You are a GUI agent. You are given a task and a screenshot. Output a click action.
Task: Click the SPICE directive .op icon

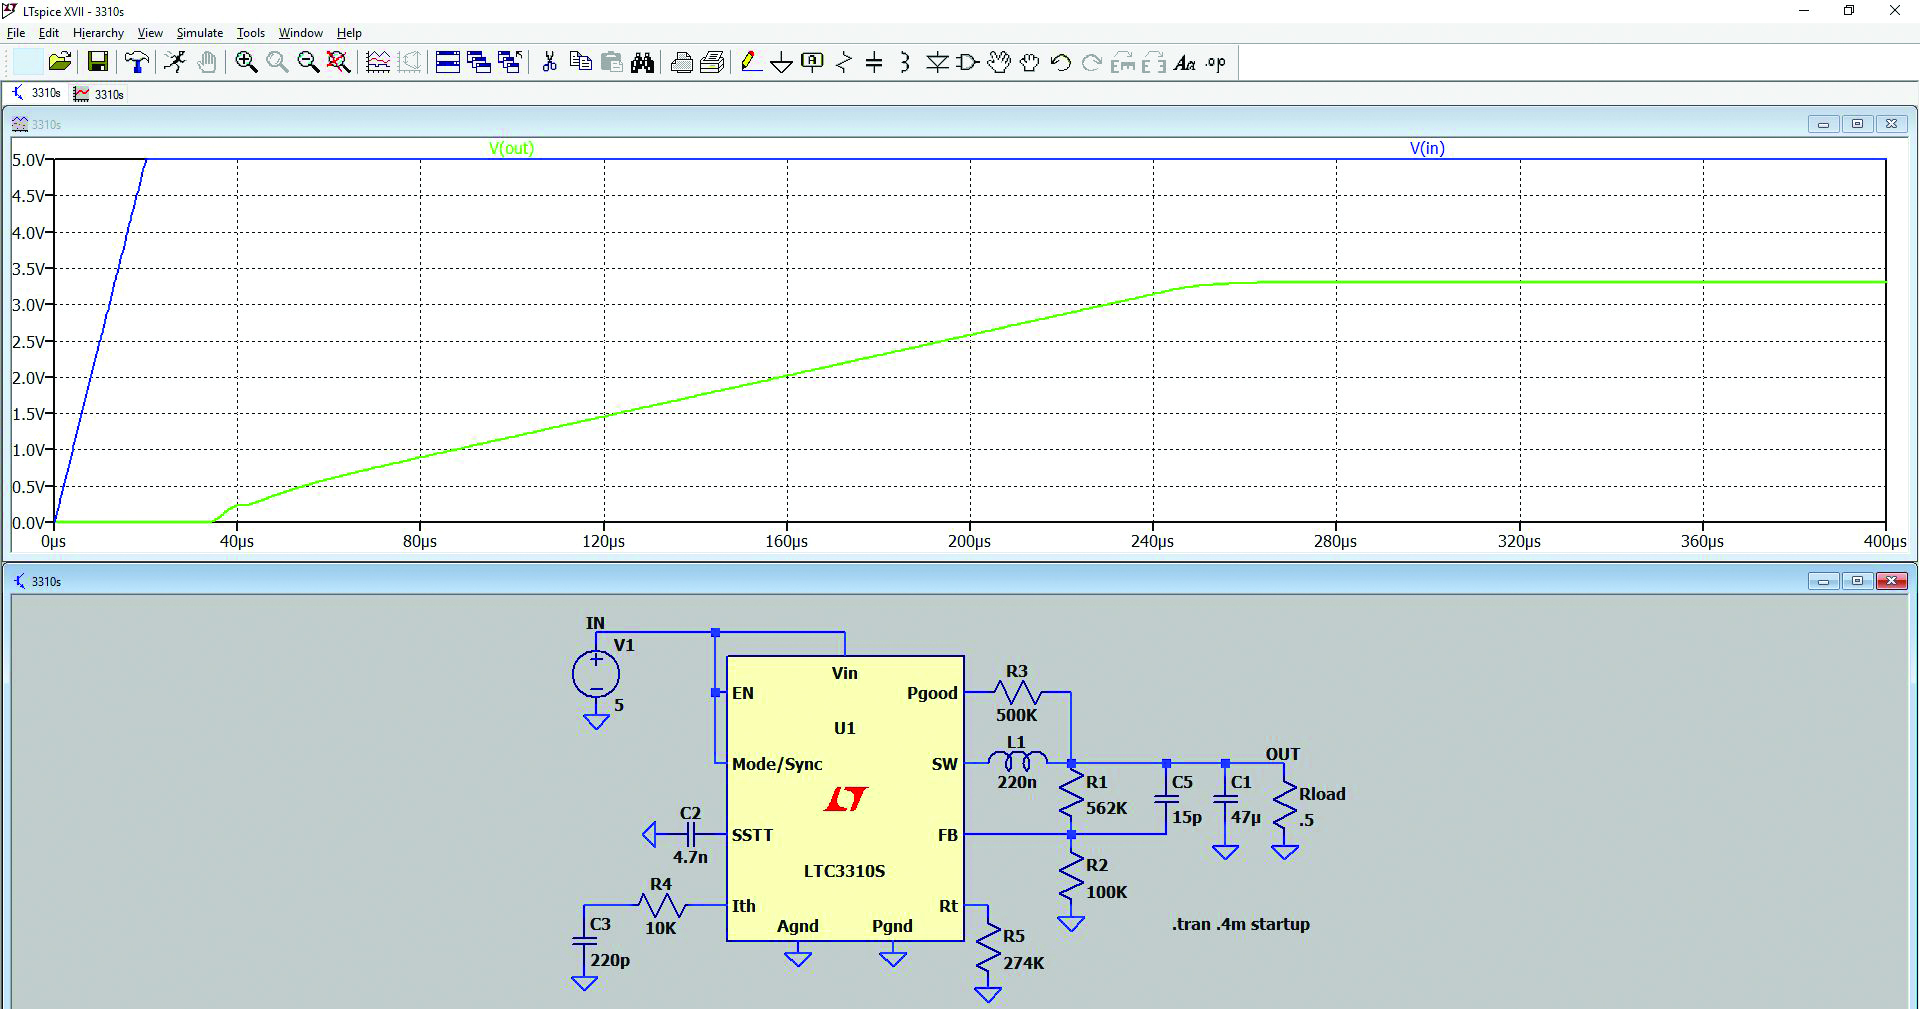(1215, 63)
